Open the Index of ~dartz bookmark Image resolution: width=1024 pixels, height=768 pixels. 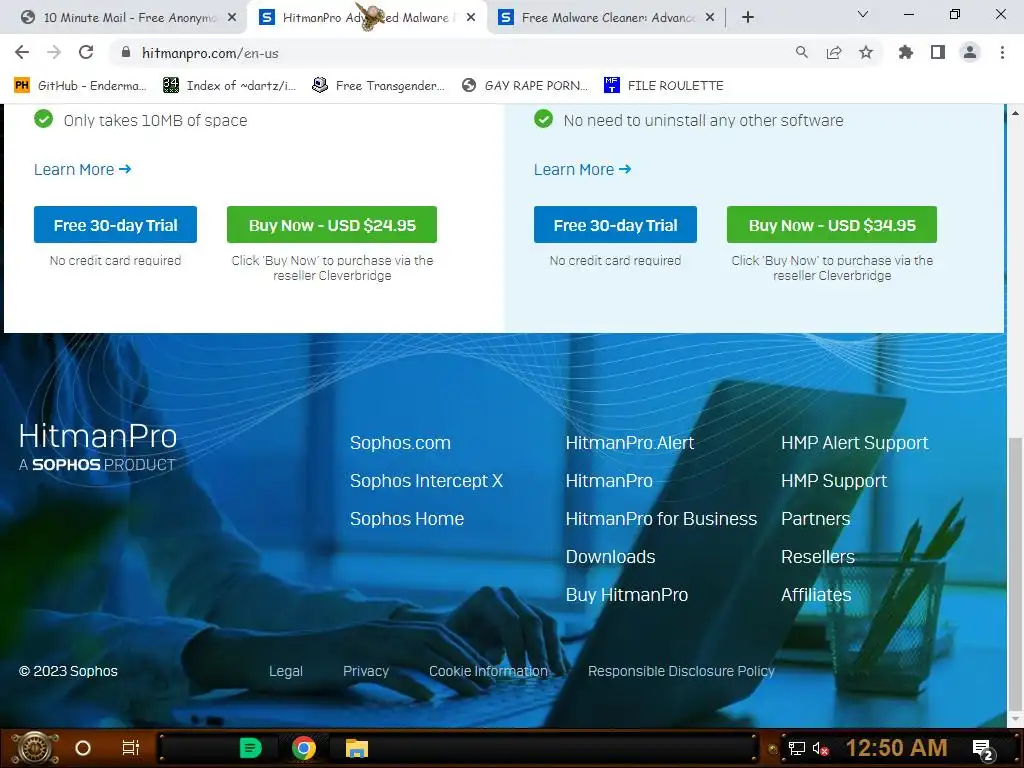tap(230, 86)
